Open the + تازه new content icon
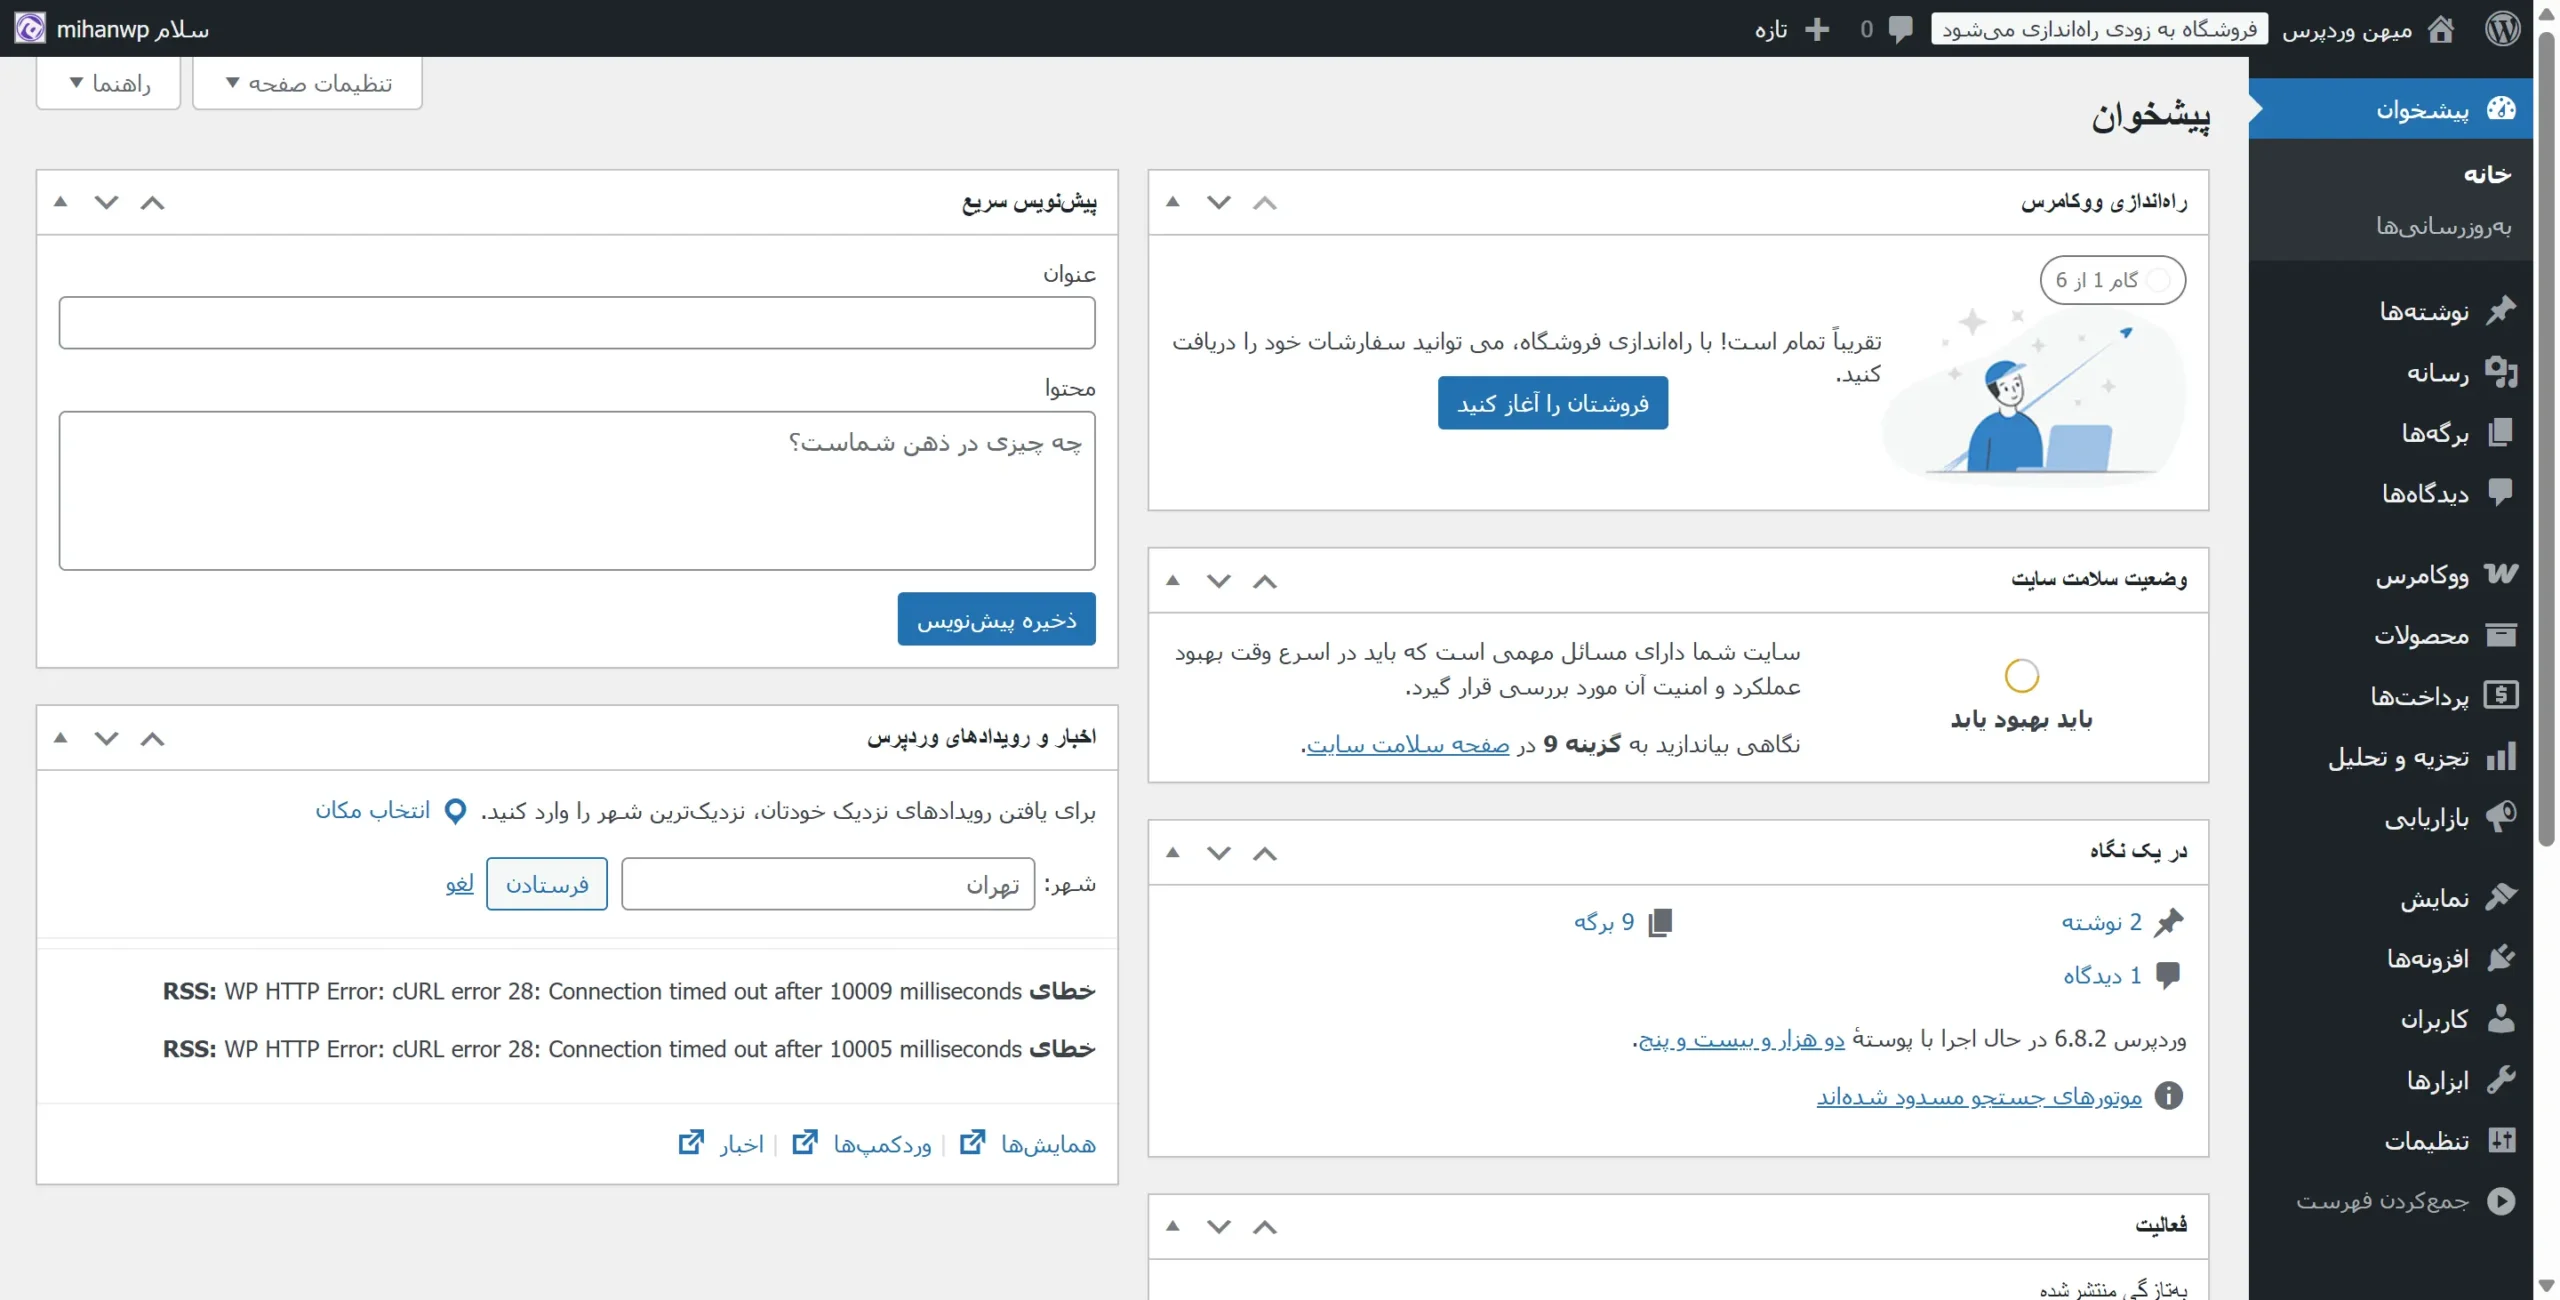The width and height of the screenshot is (2560, 1300). (x=1817, y=29)
